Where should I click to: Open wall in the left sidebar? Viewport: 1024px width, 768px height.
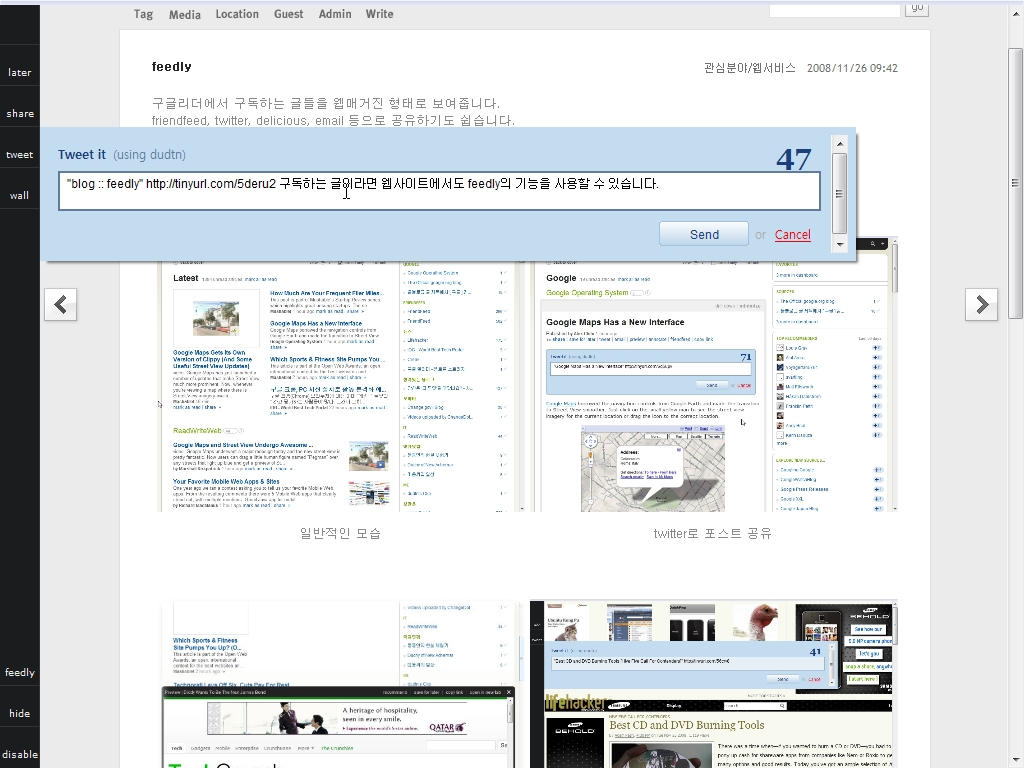click(x=20, y=195)
